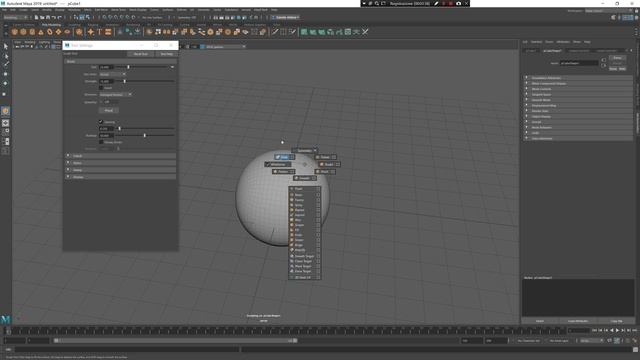Click the Maya logo icon at bottom left

(6, 319)
